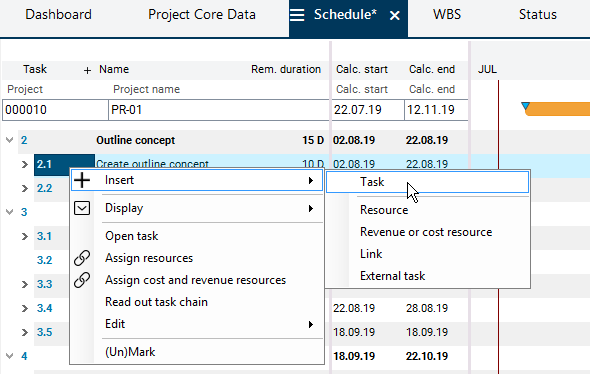
Task: Click task ID link 2.1
Action: (x=44, y=164)
